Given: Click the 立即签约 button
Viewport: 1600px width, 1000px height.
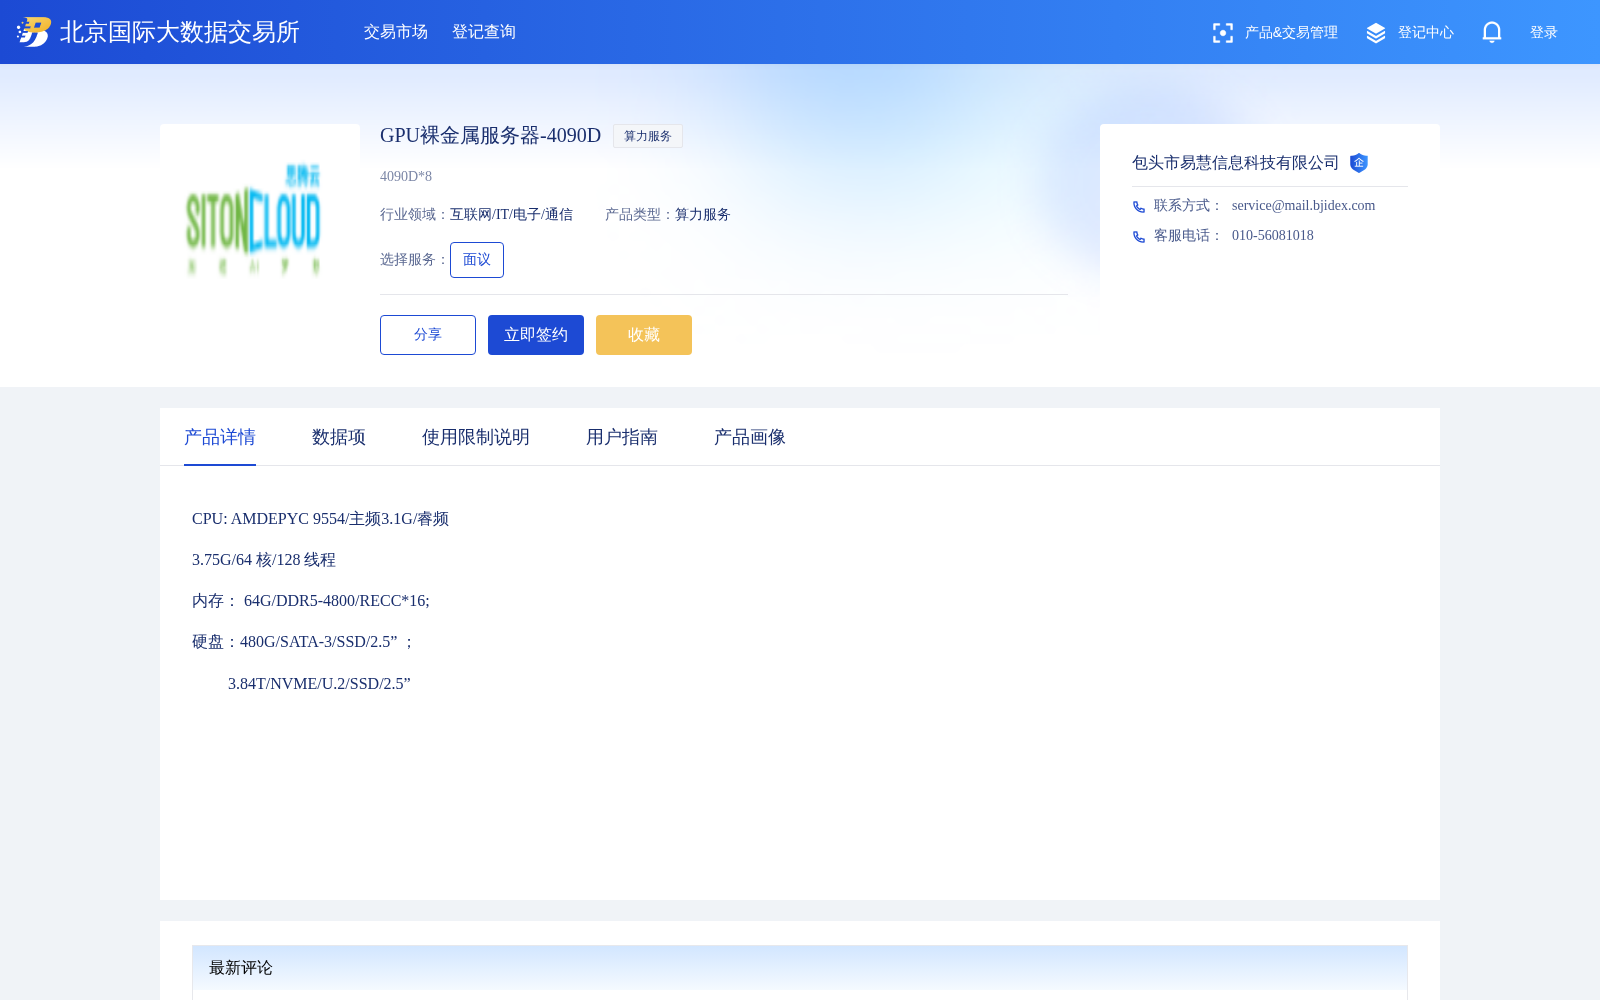Looking at the screenshot, I should [536, 335].
